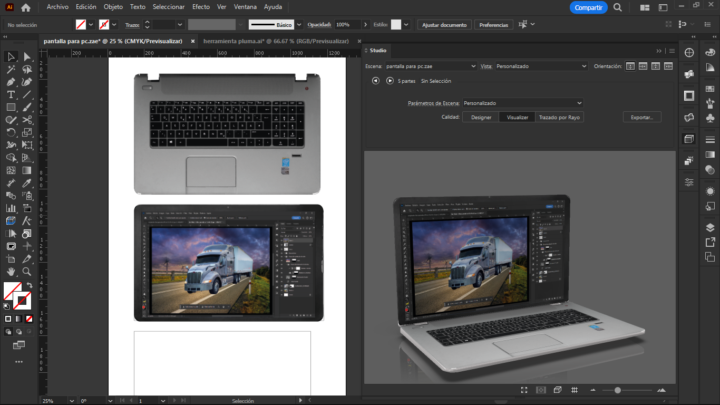Open the Archivo menu
This screenshot has height=405, width=720.
point(57,7)
